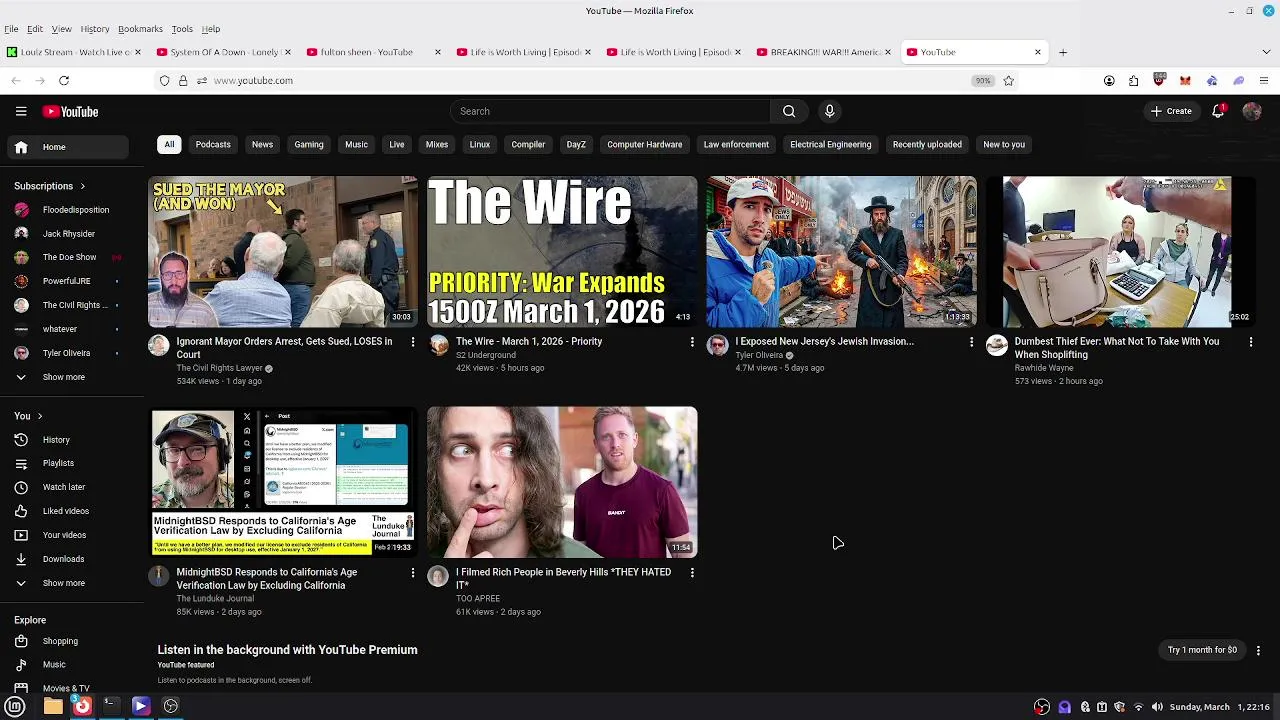Open clock showing Sunday, March 1
1280x720 pixels.
[x=1220, y=707]
